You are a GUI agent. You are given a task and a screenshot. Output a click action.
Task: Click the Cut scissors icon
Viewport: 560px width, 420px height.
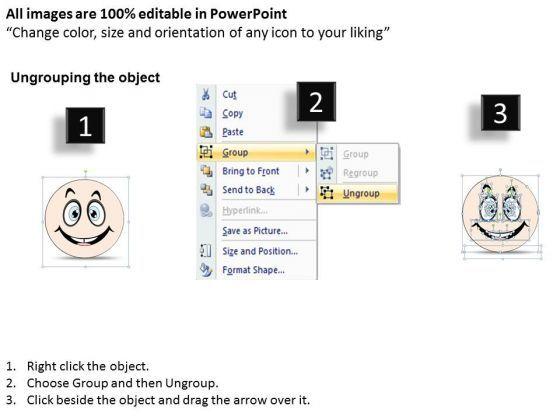click(x=206, y=94)
